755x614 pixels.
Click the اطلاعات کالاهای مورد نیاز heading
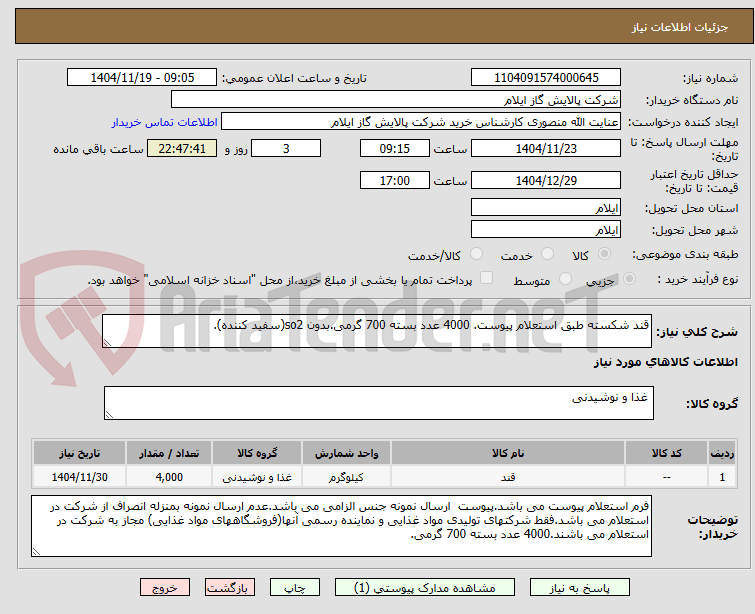(665, 362)
